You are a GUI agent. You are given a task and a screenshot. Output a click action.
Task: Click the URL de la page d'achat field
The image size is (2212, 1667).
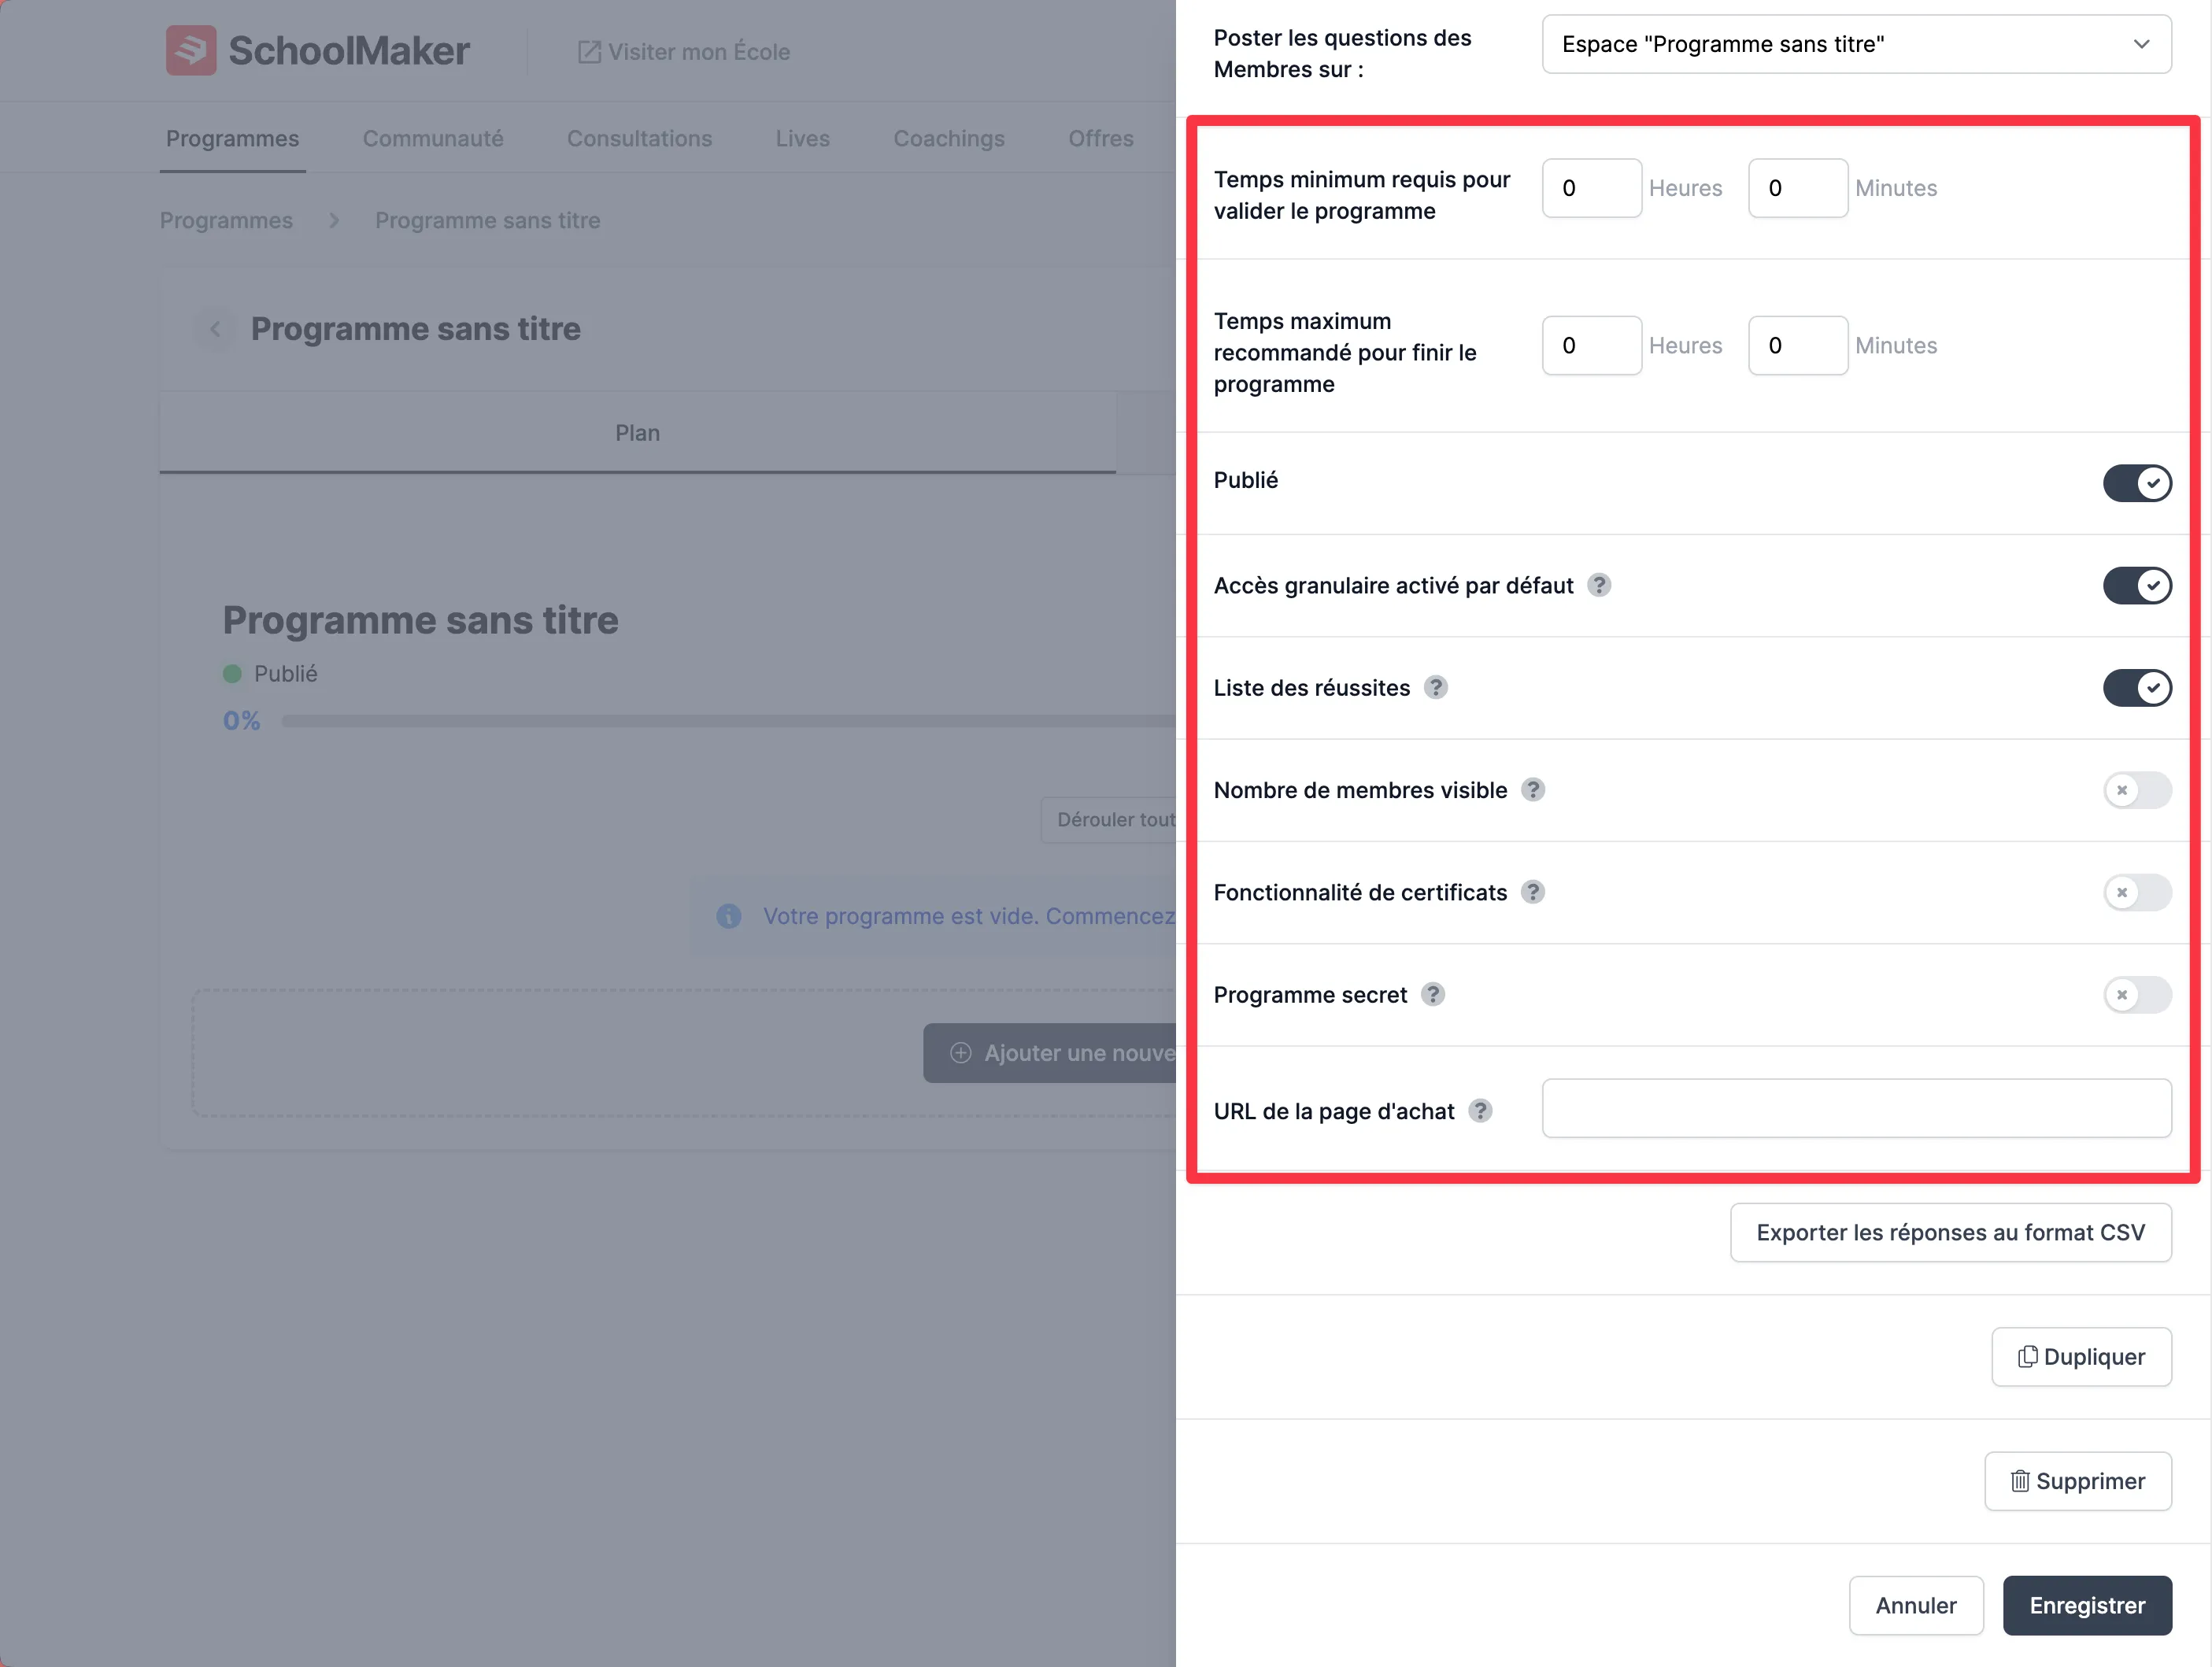(x=1856, y=1108)
